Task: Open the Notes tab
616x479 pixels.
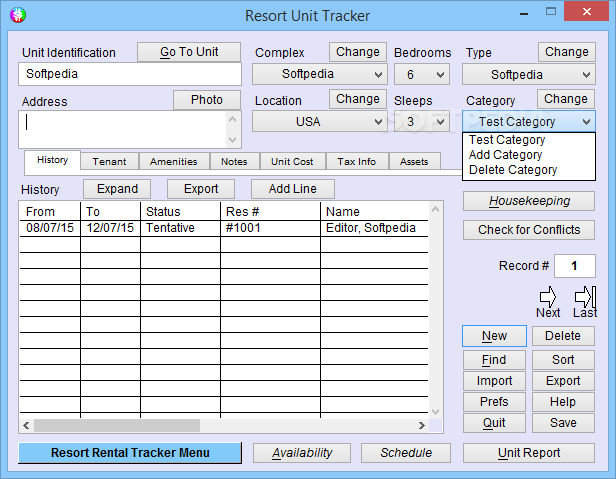Action: pyautogui.click(x=234, y=162)
